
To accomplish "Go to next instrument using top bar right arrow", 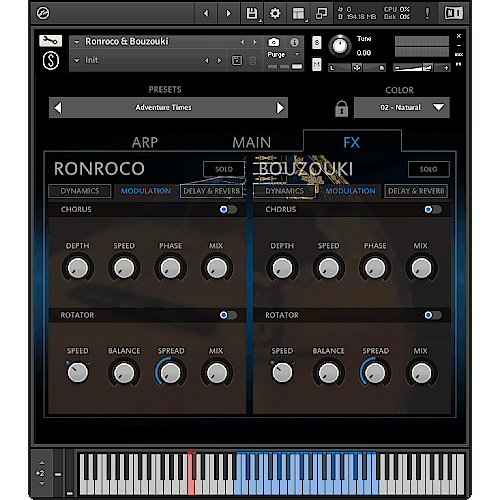I will [x=229, y=13].
